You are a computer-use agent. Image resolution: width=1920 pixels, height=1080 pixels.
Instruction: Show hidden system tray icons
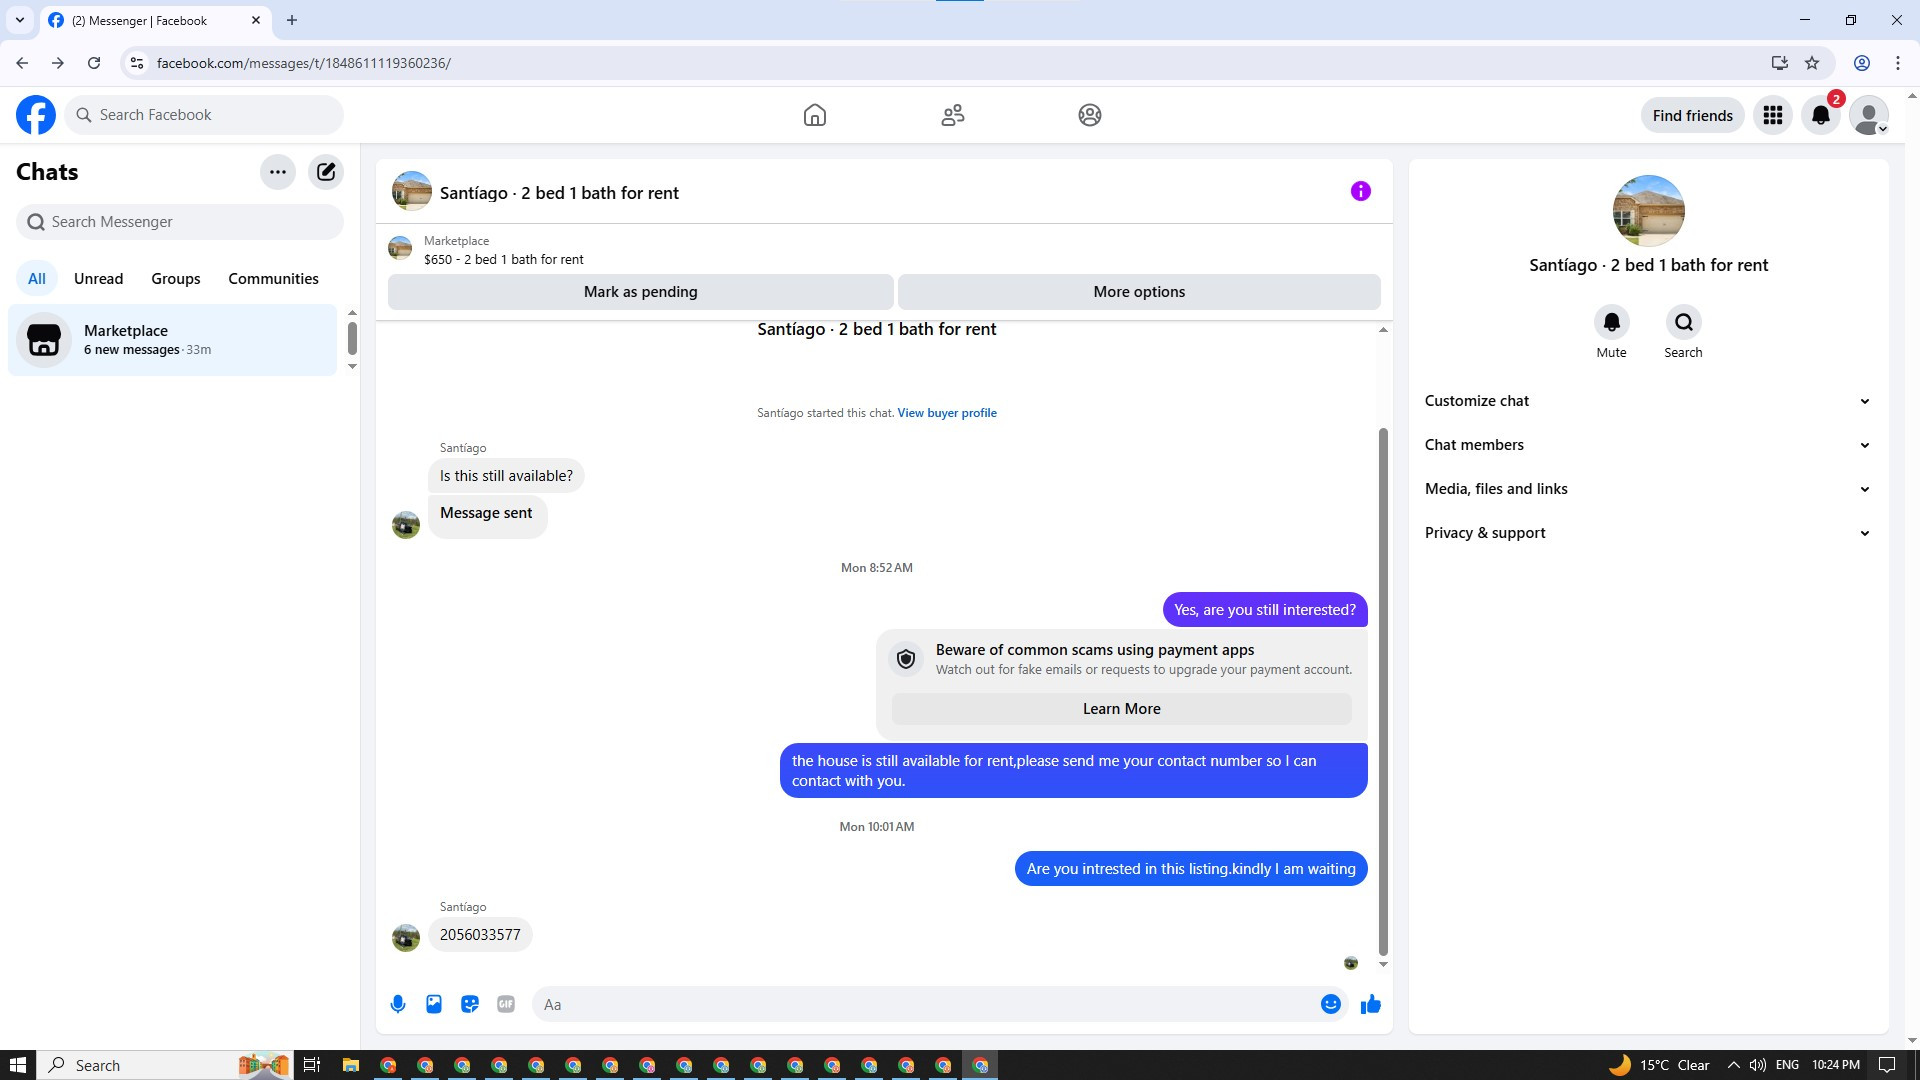pyautogui.click(x=1733, y=1065)
